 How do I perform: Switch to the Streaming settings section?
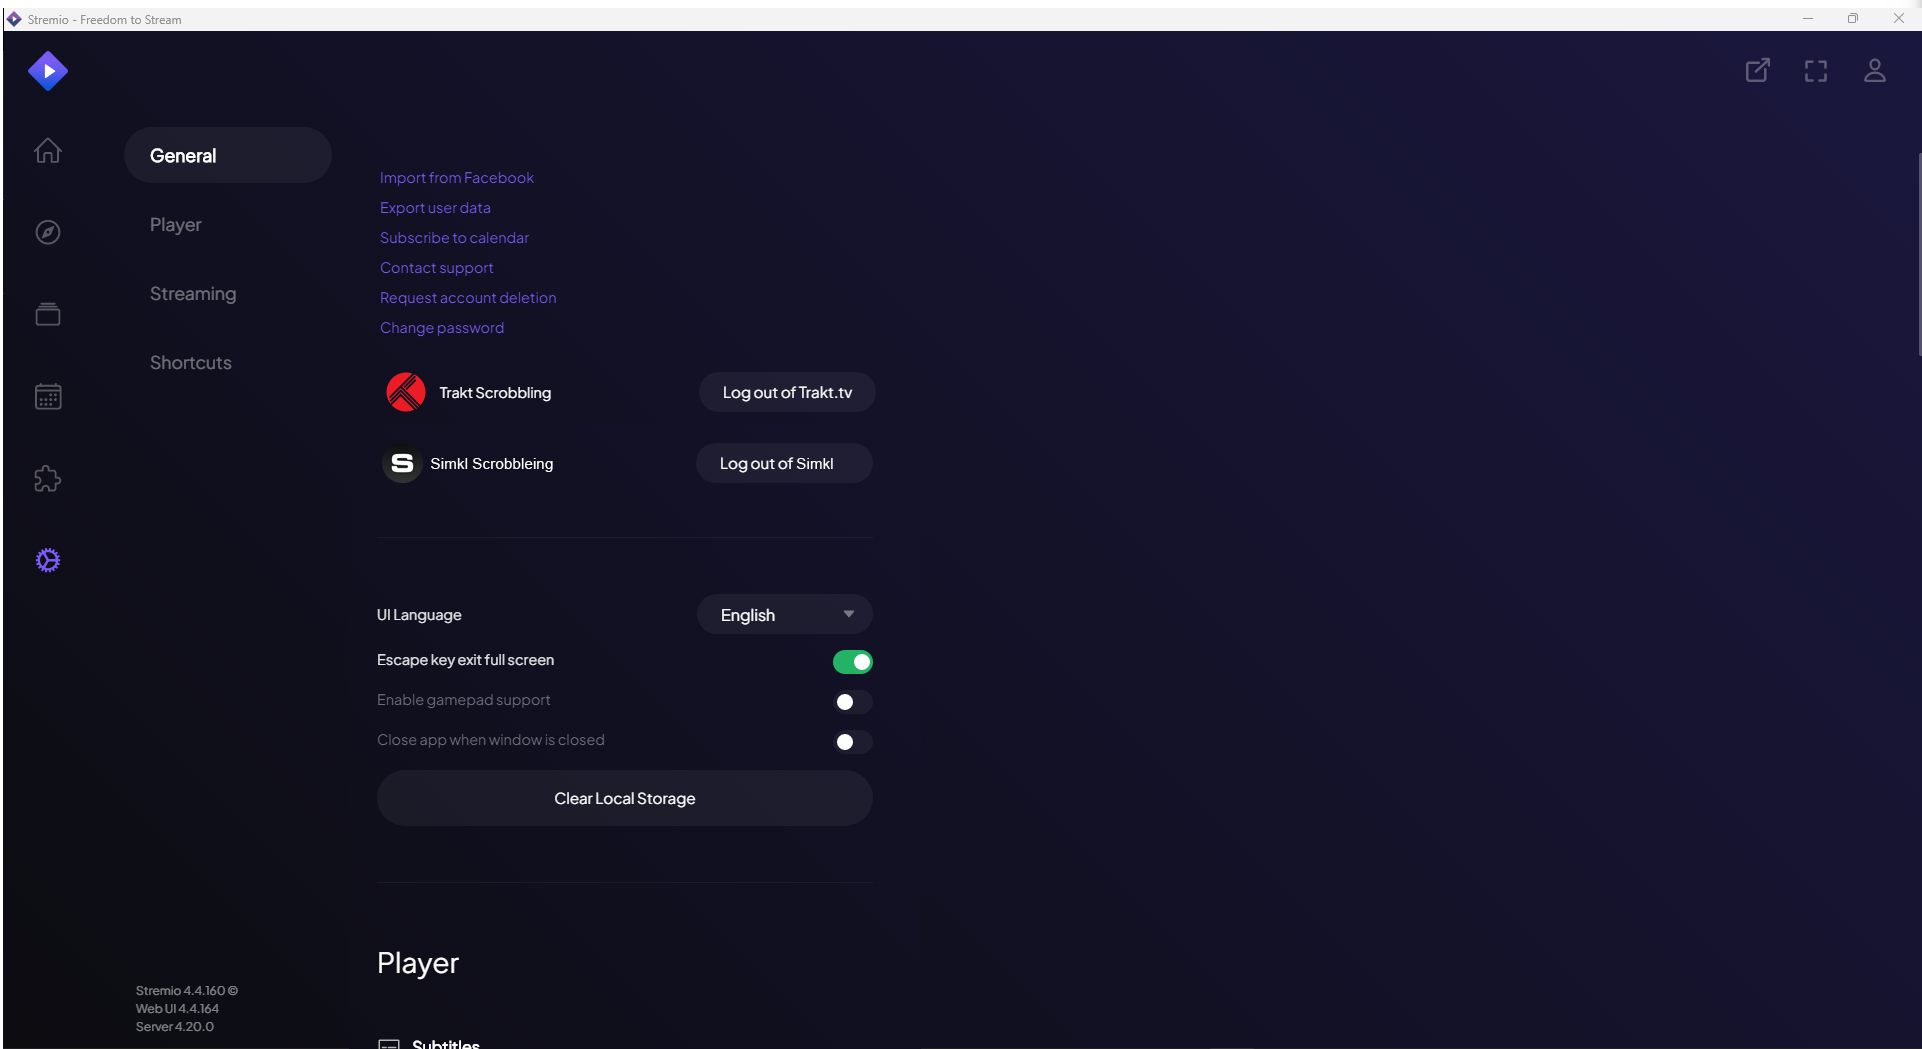(x=193, y=293)
